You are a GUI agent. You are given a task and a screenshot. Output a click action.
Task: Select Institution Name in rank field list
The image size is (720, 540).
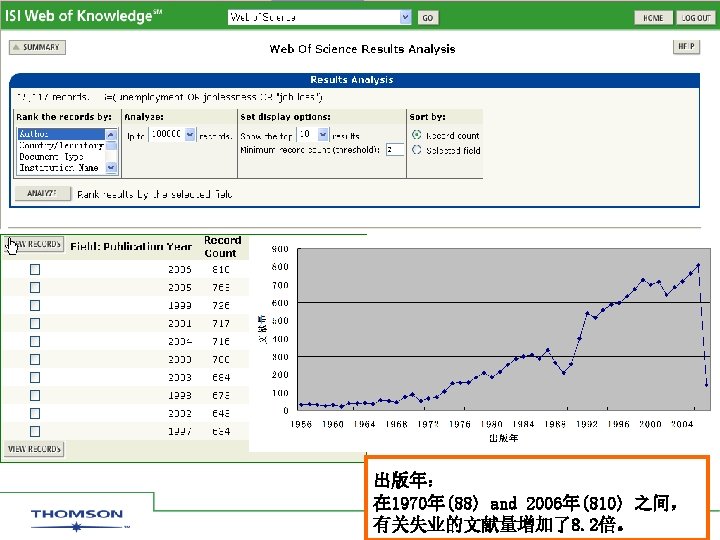click(61, 168)
